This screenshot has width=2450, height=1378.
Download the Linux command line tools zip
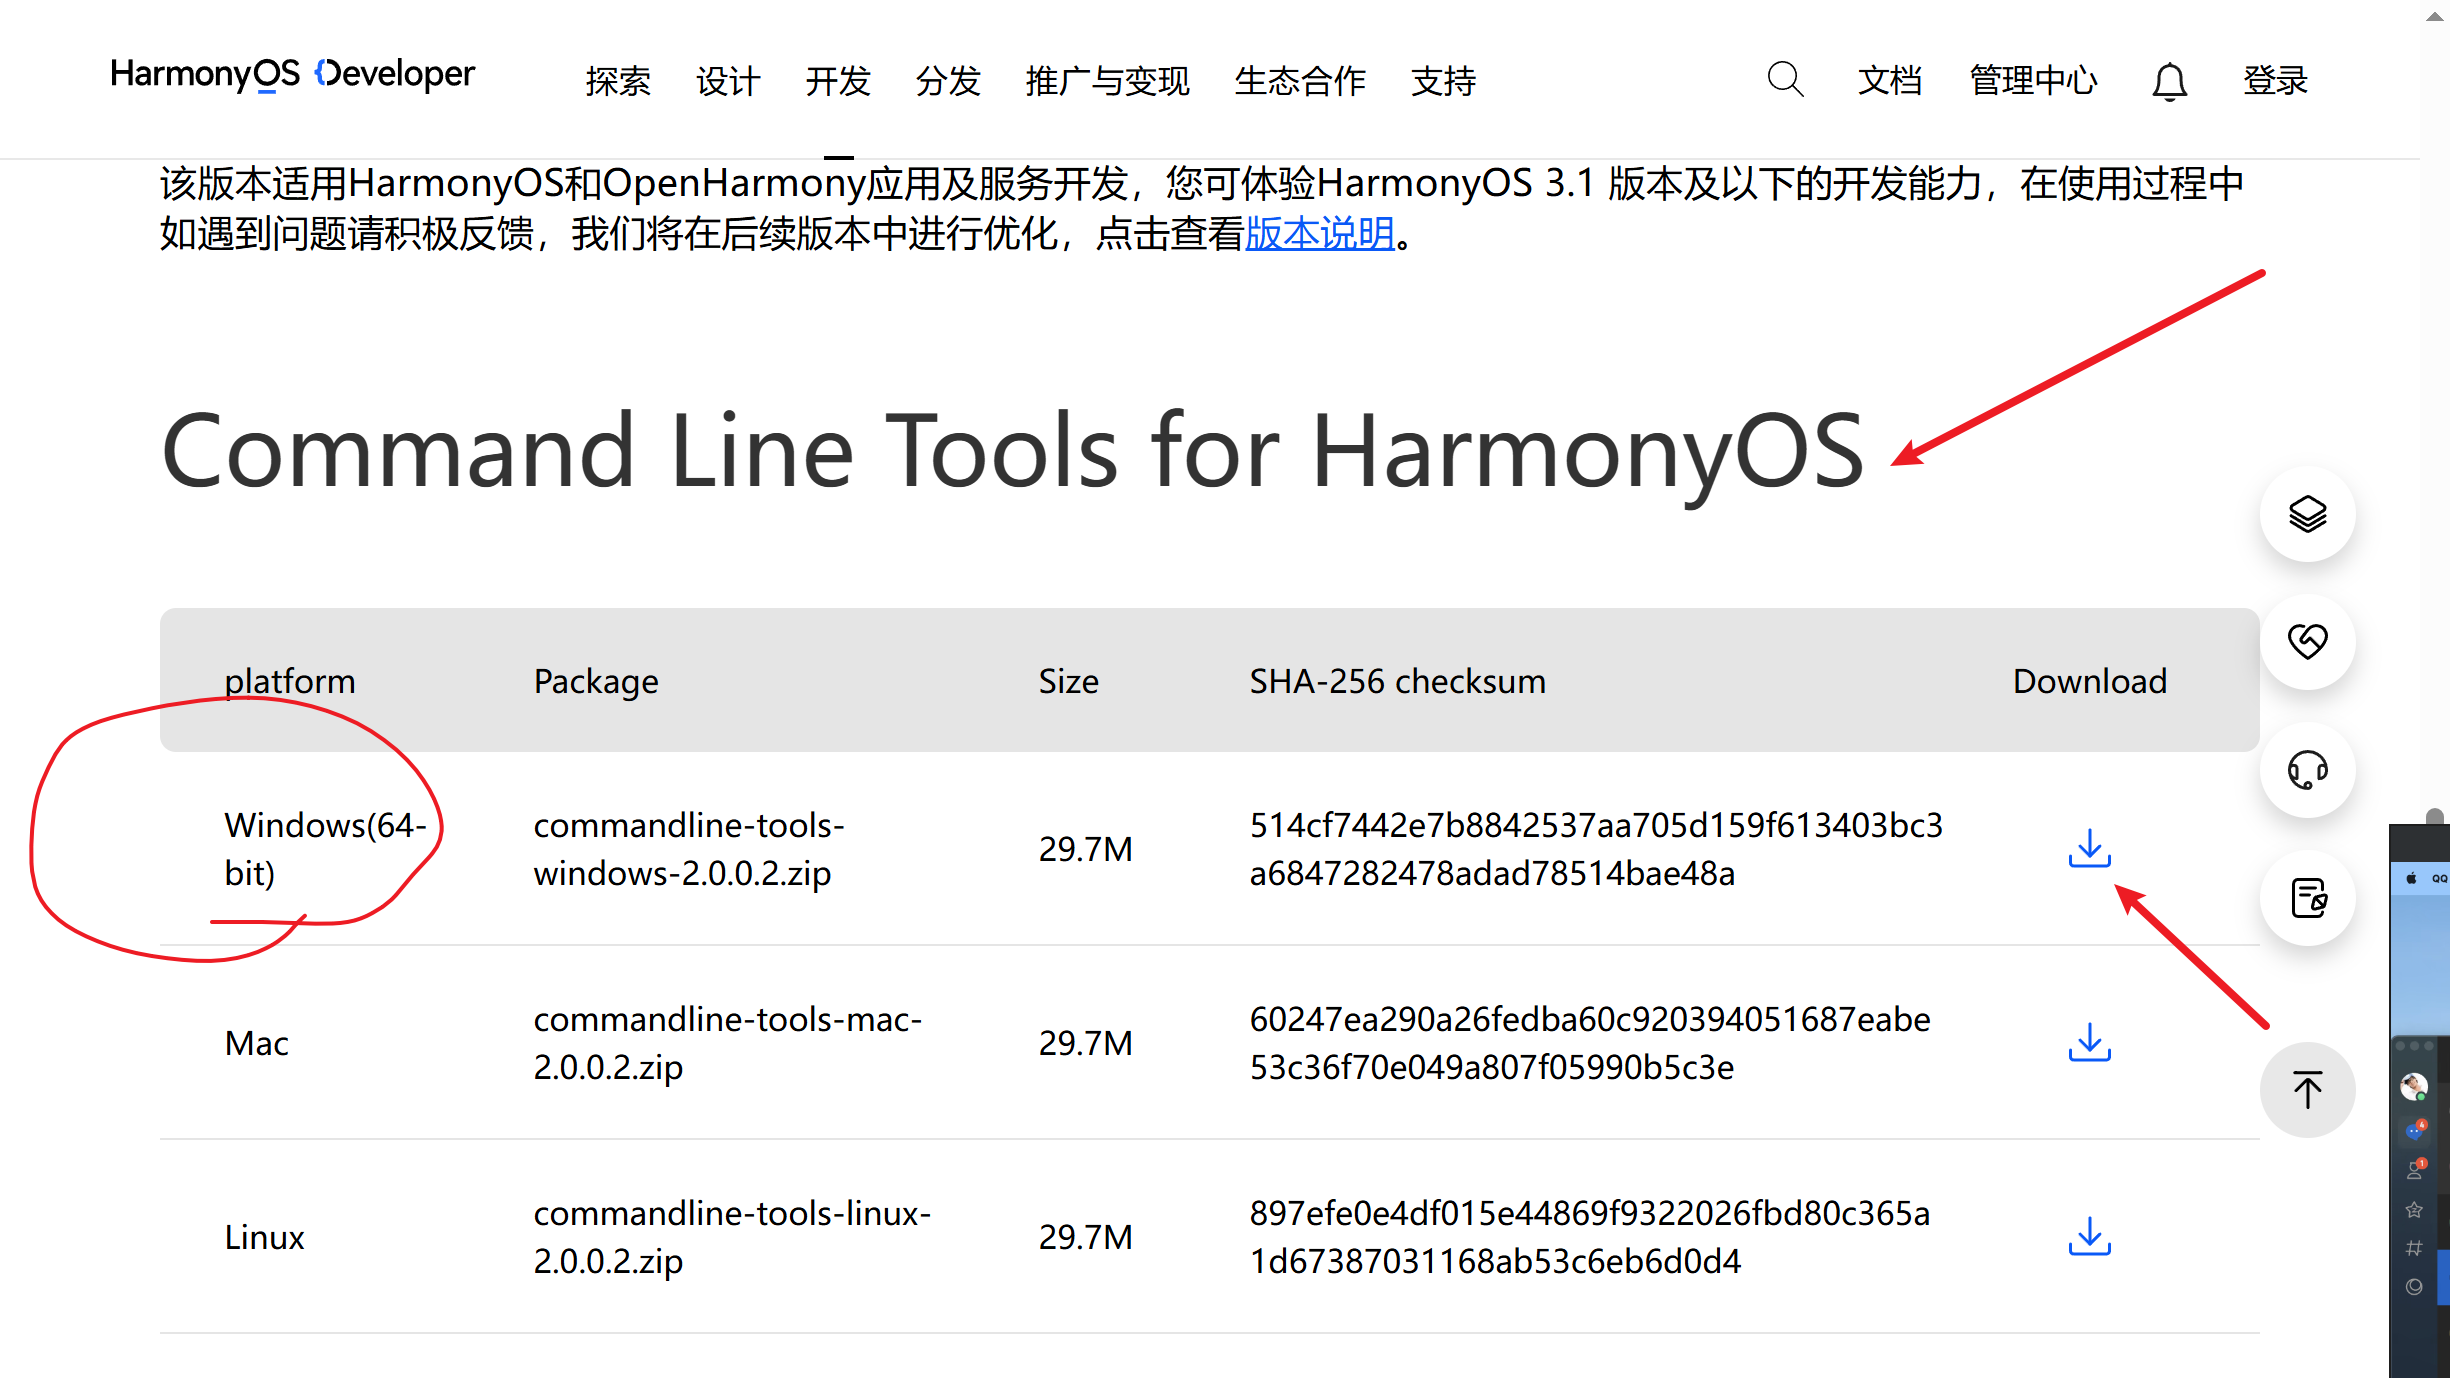[2089, 1236]
